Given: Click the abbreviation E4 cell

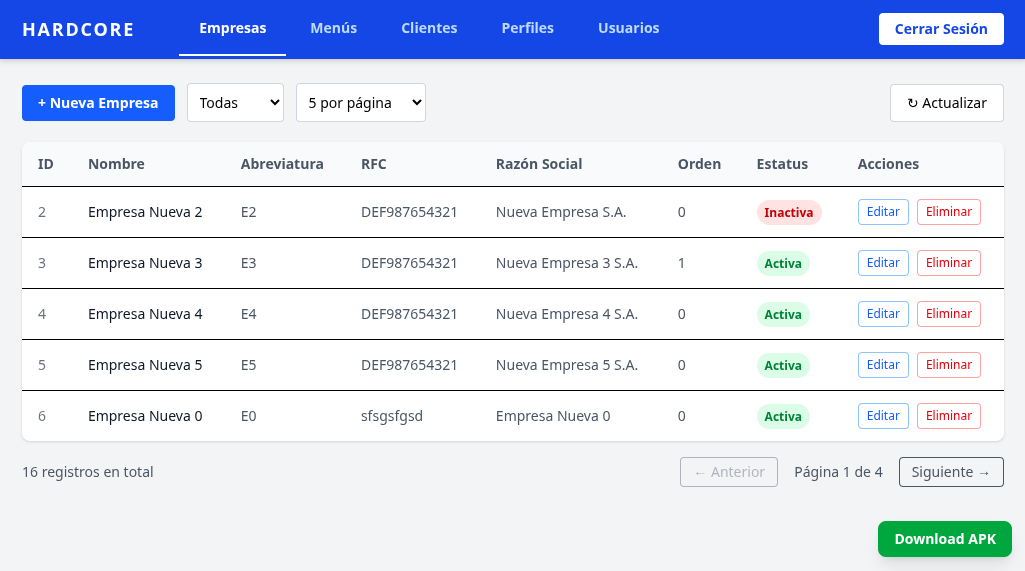Looking at the screenshot, I should pos(248,314).
